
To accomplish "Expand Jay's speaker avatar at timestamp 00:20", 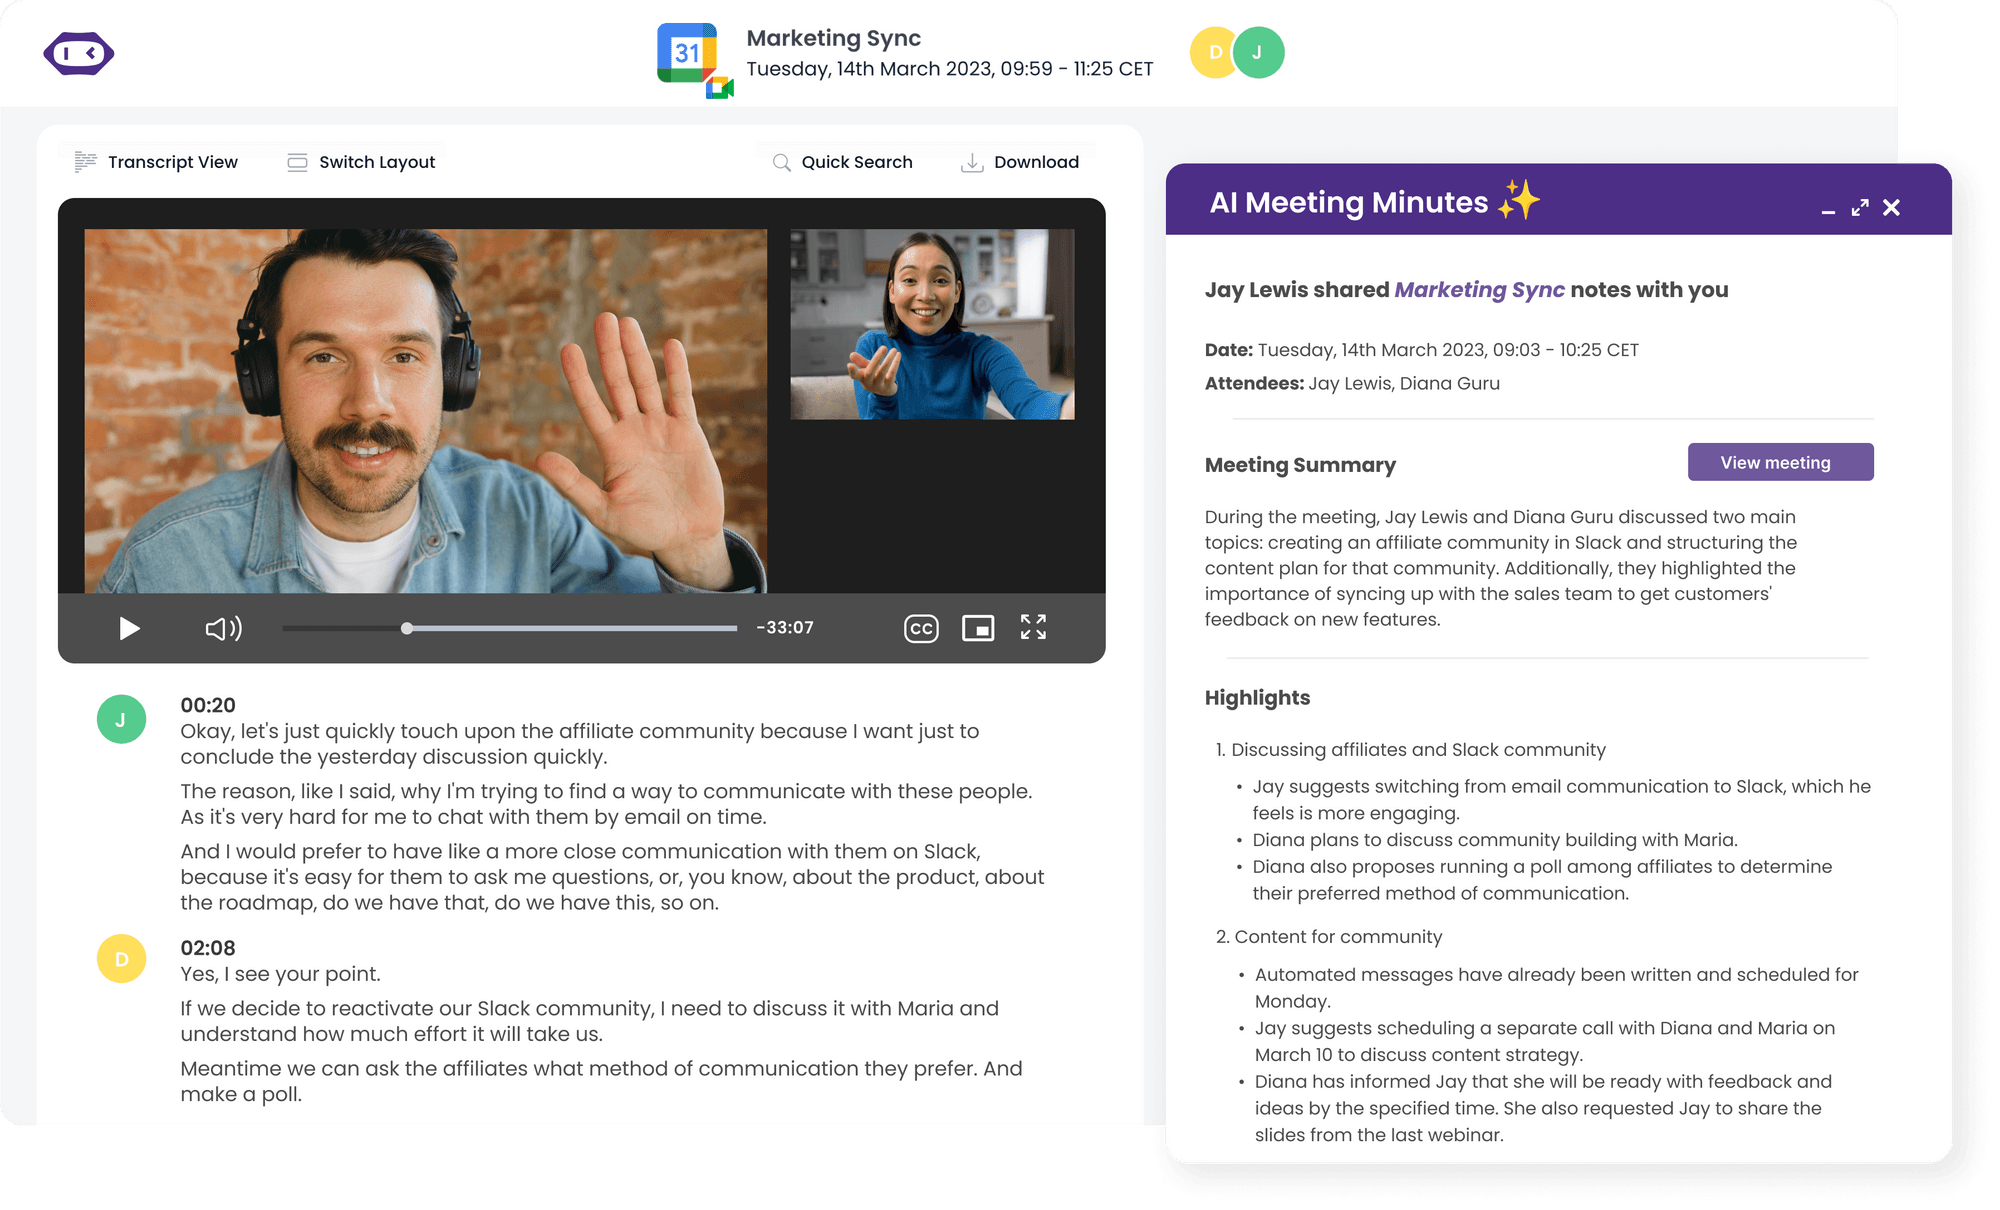I will (122, 718).
